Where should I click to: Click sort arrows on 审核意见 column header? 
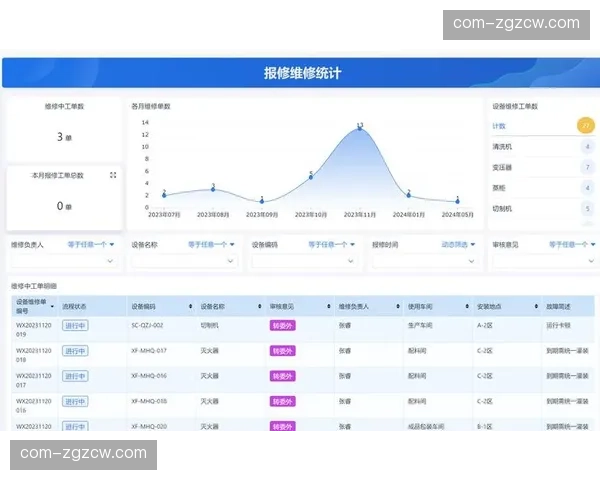(x=329, y=307)
